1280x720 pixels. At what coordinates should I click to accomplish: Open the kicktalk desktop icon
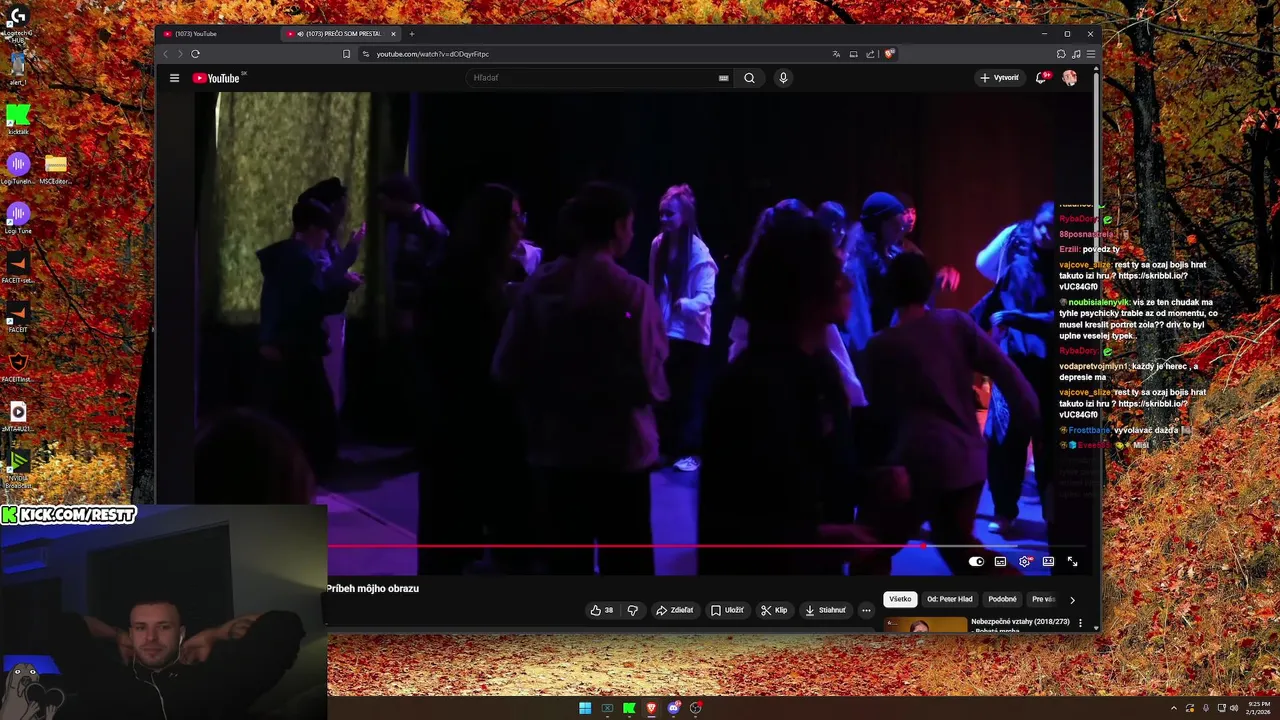(x=18, y=120)
